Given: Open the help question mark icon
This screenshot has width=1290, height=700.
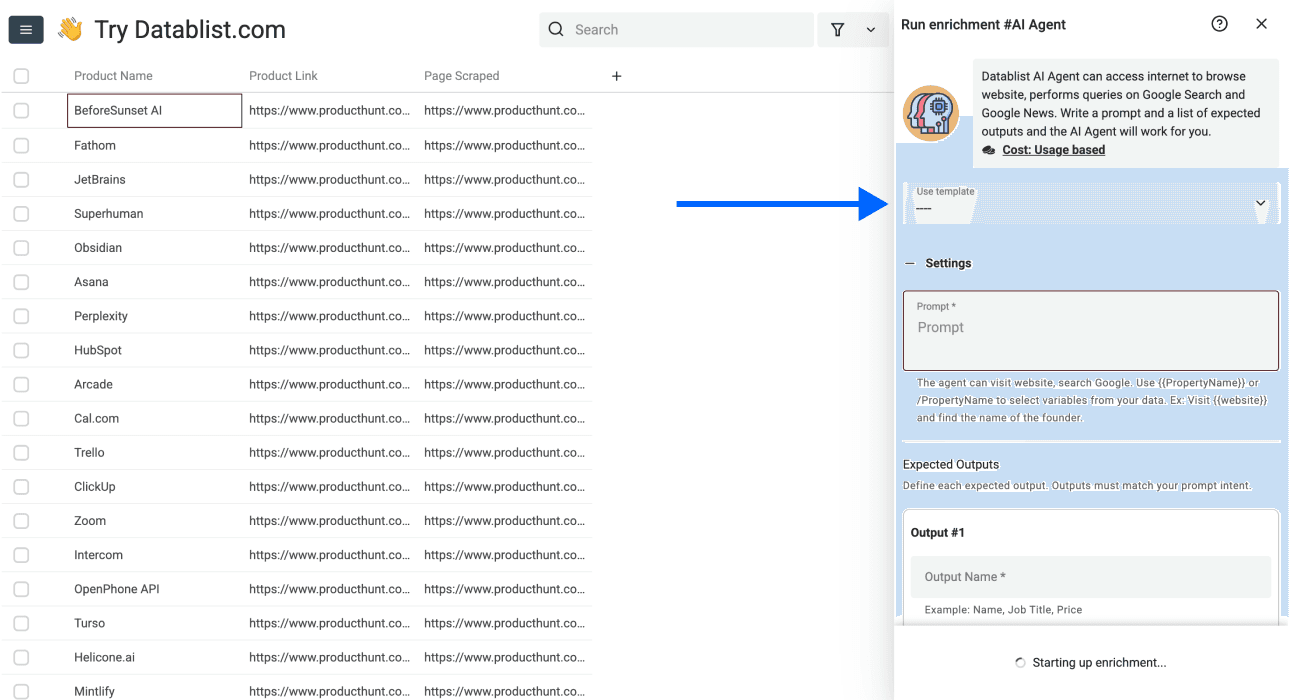Looking at the screenshot, I should click(1219, 22).
